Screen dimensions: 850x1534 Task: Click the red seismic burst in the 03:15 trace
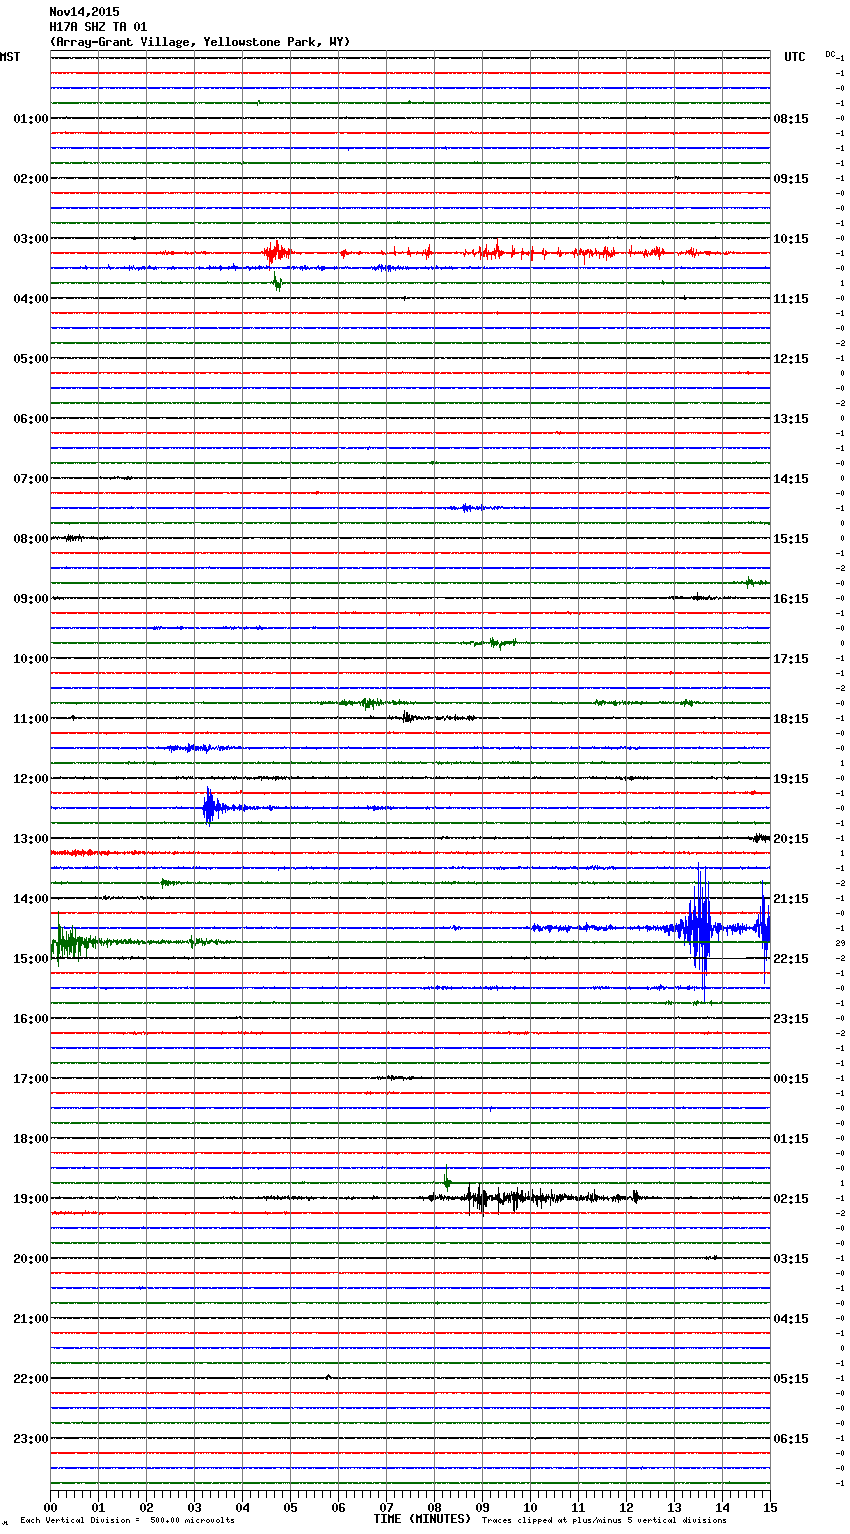pos(276,252)
